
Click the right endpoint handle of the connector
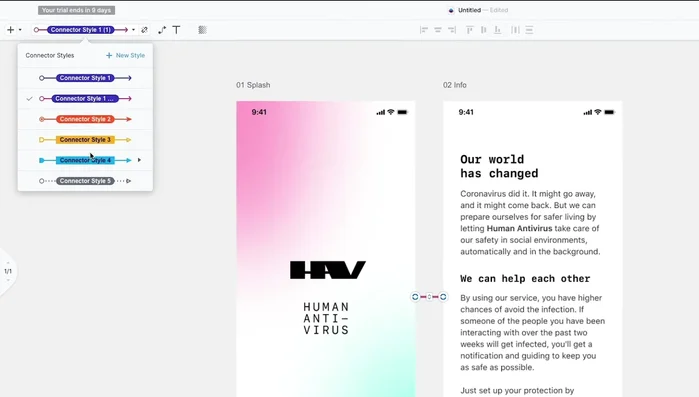443,297
